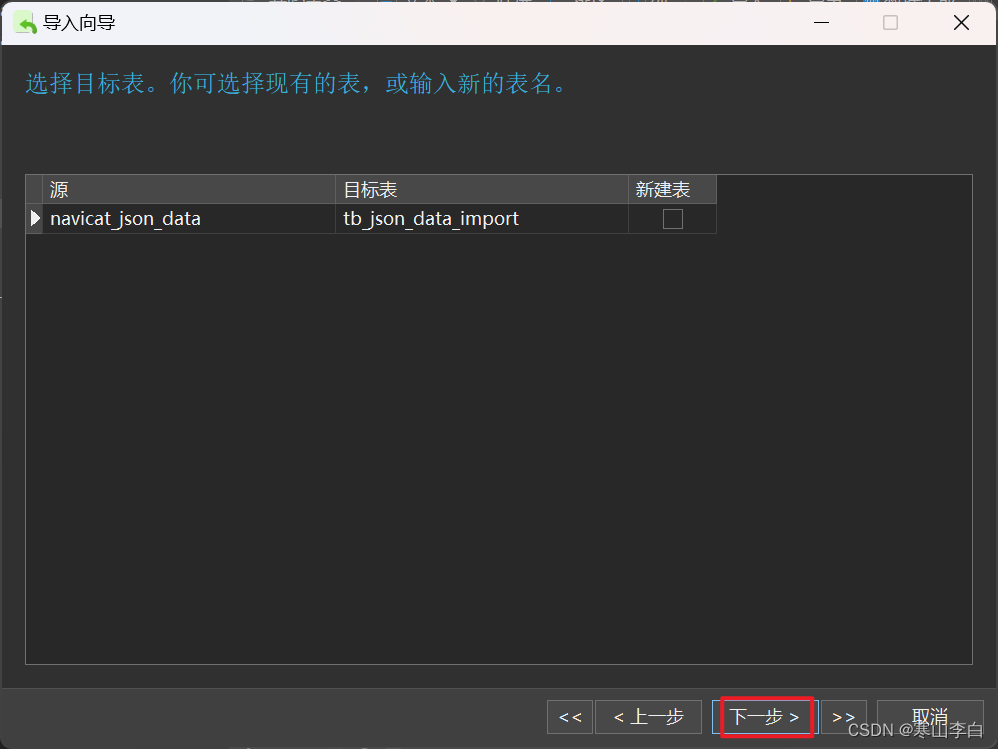The height and width of the screenshot is (749, 998).
Task: Click the << first step button
Action: (x=569, y=717)
